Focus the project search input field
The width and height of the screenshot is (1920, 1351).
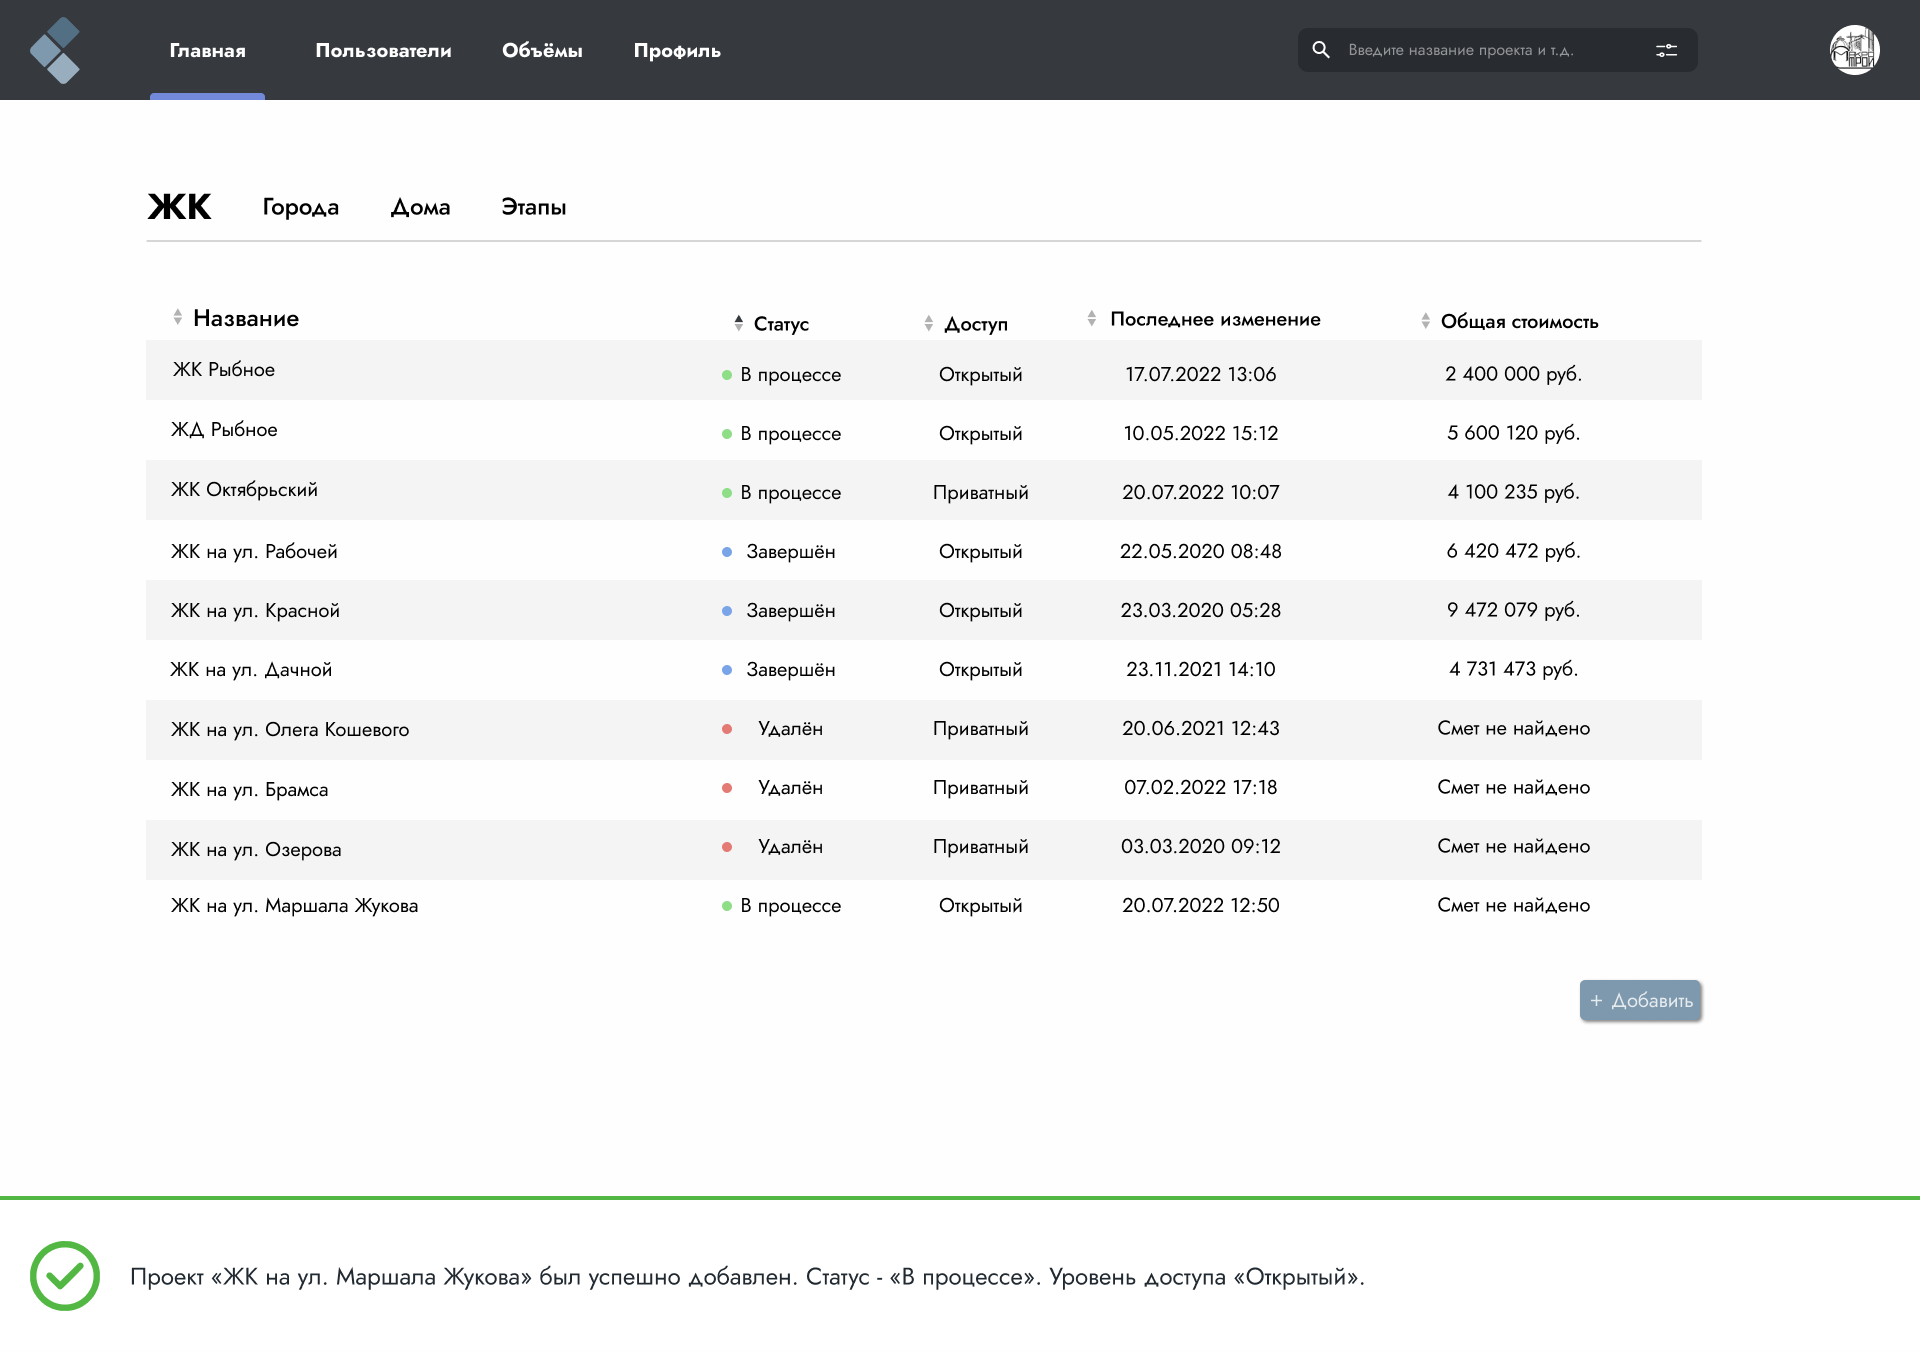[1490, 50]
